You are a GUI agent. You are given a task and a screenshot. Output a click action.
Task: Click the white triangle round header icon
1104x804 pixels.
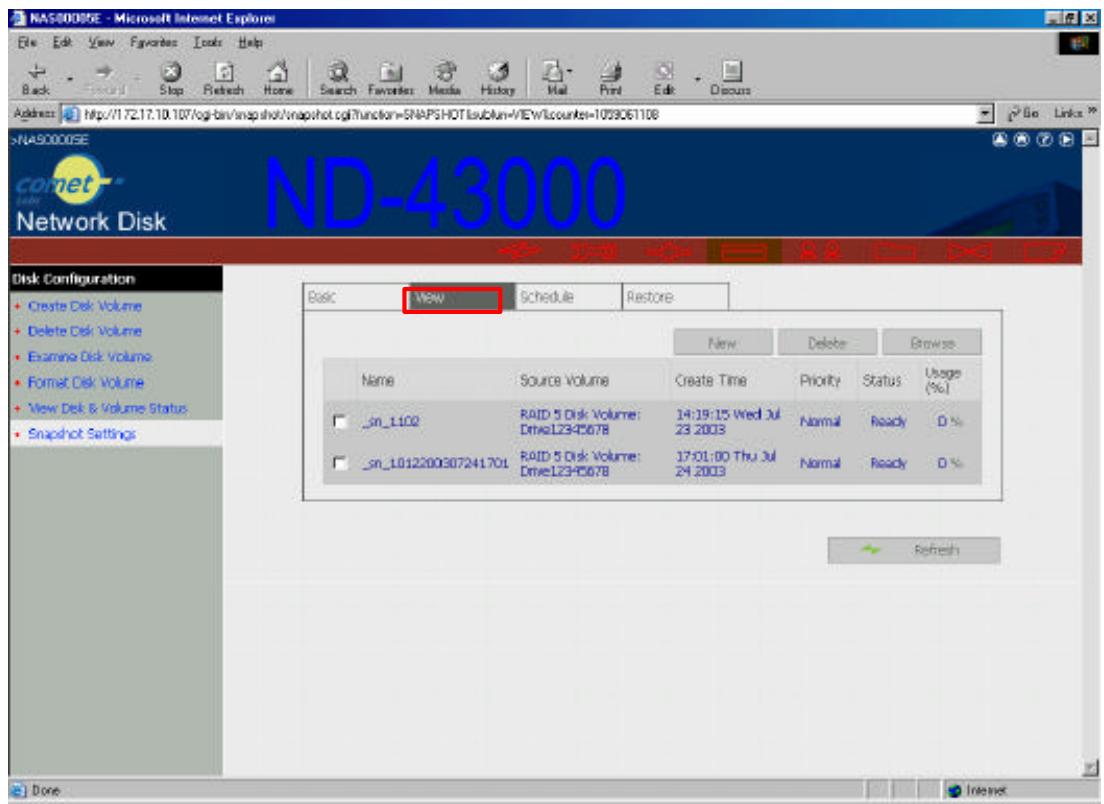pos(1000,139)
